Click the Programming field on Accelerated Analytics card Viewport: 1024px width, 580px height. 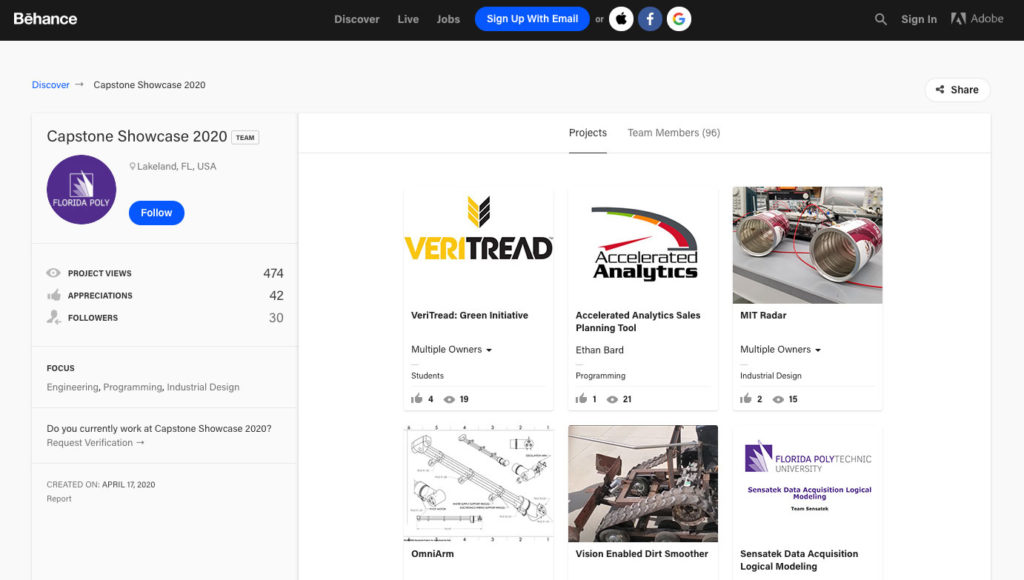click(x=600, y=376)
